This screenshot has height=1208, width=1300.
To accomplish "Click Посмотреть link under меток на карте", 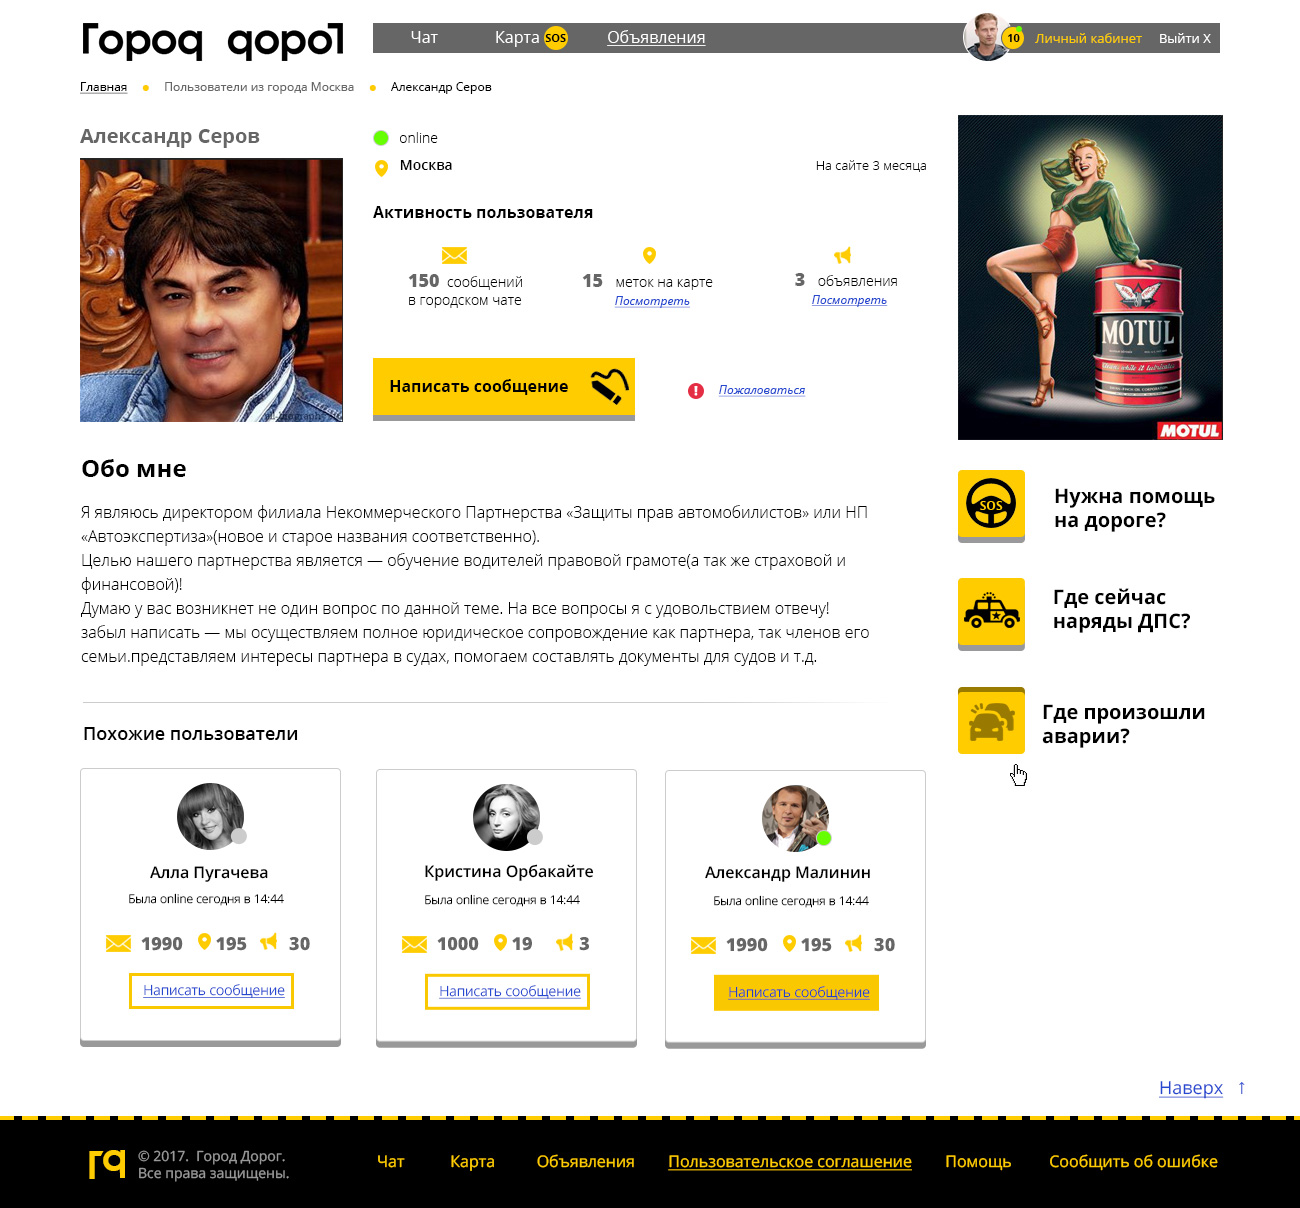I will [652, 301].
